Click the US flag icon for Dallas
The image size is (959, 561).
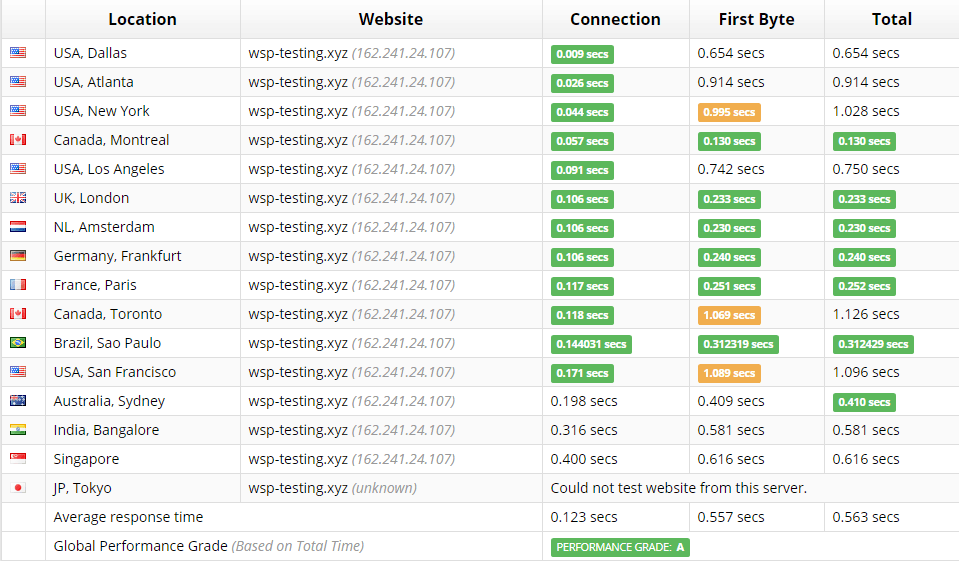point(18,53)
